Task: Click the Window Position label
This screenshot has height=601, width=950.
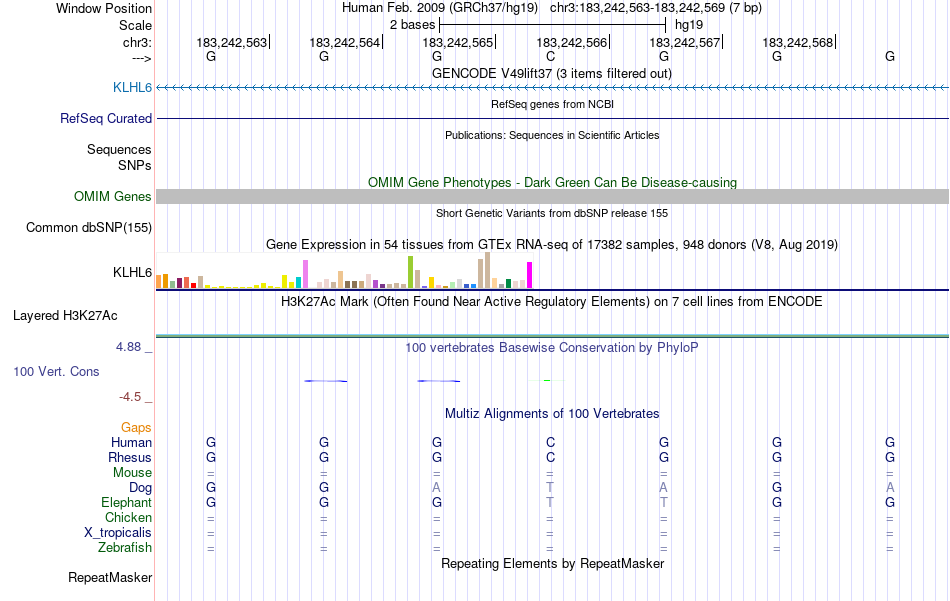Action: click(x=104, y=8)
